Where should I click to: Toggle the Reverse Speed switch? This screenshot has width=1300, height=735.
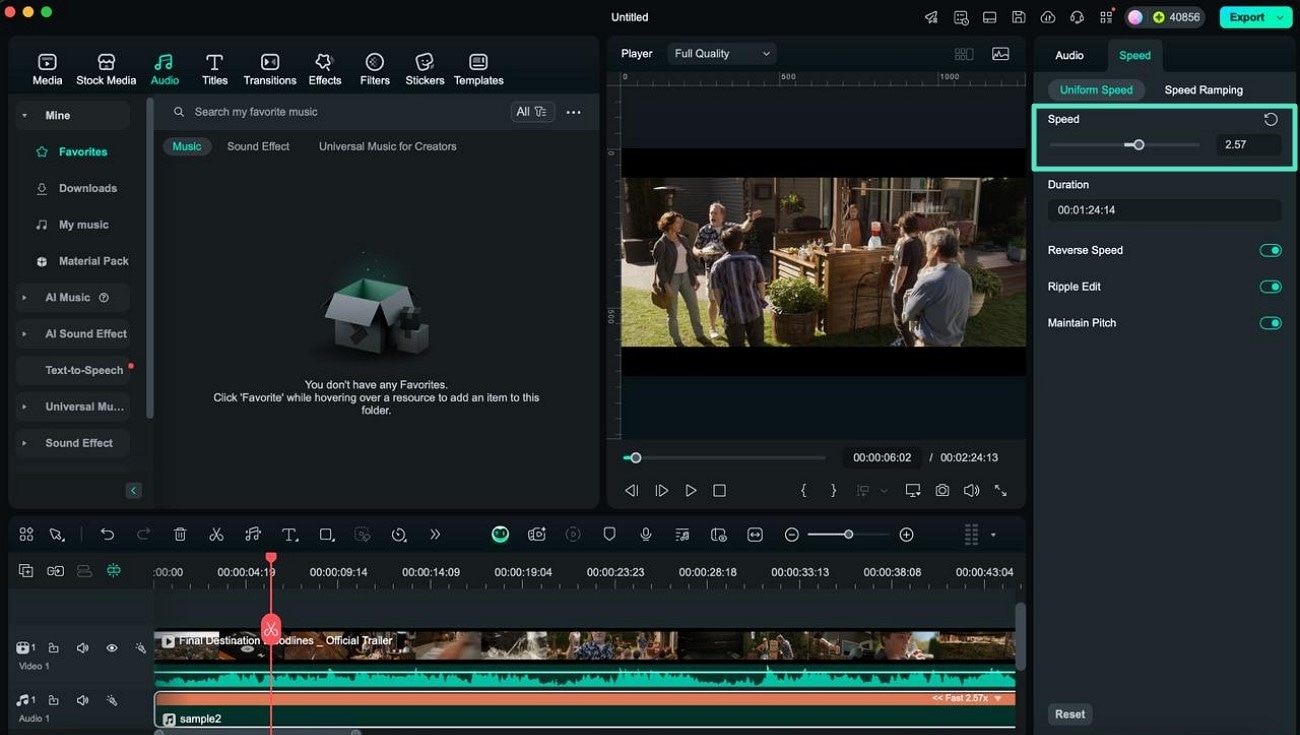coord(1270,250)
